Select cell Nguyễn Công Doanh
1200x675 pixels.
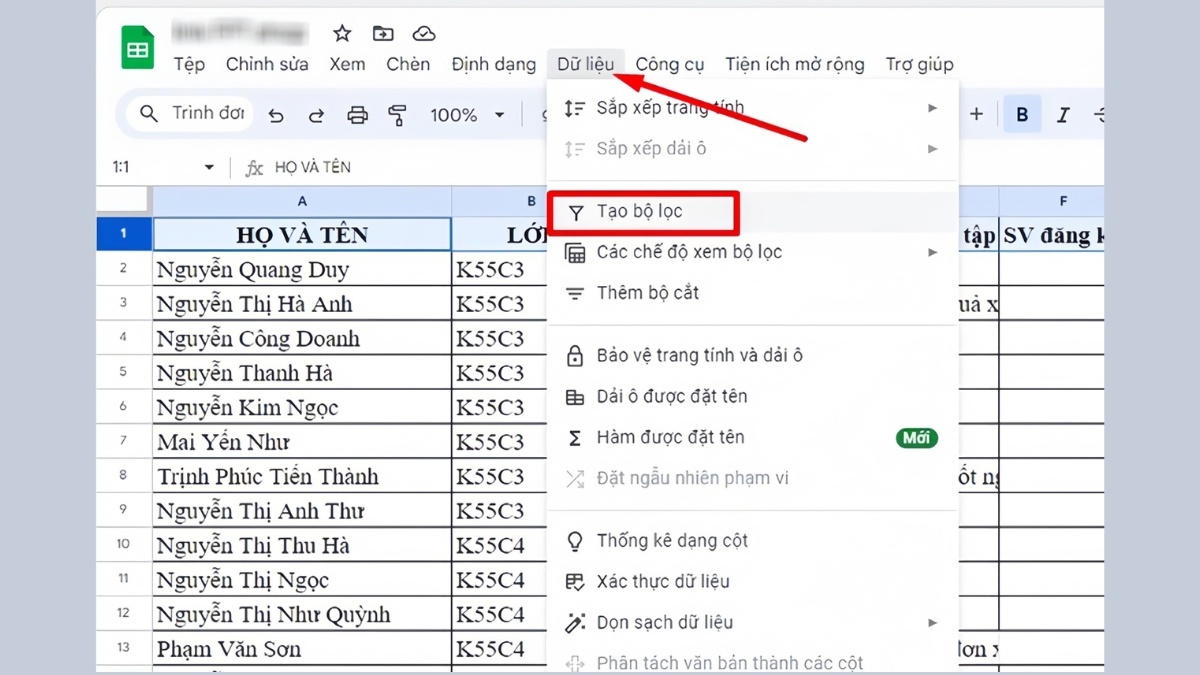[302, 338]
